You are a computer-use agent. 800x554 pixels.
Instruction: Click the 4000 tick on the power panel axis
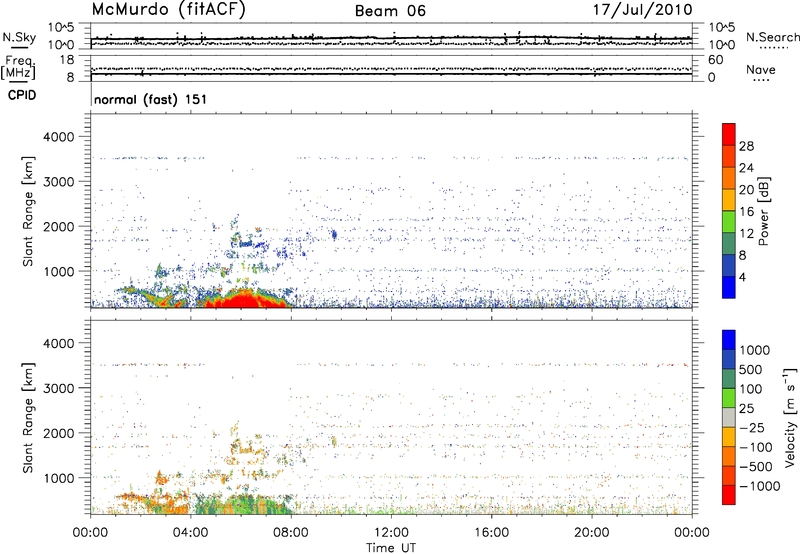point(58,137)
